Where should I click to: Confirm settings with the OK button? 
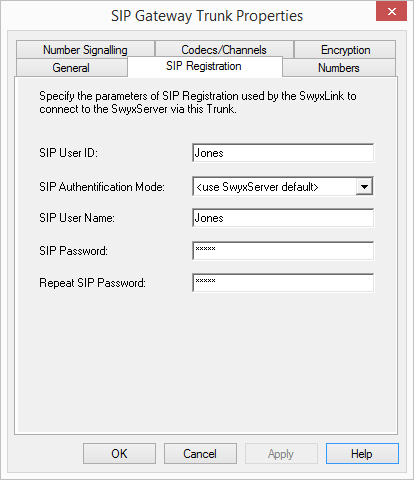(x=119, y=454)
